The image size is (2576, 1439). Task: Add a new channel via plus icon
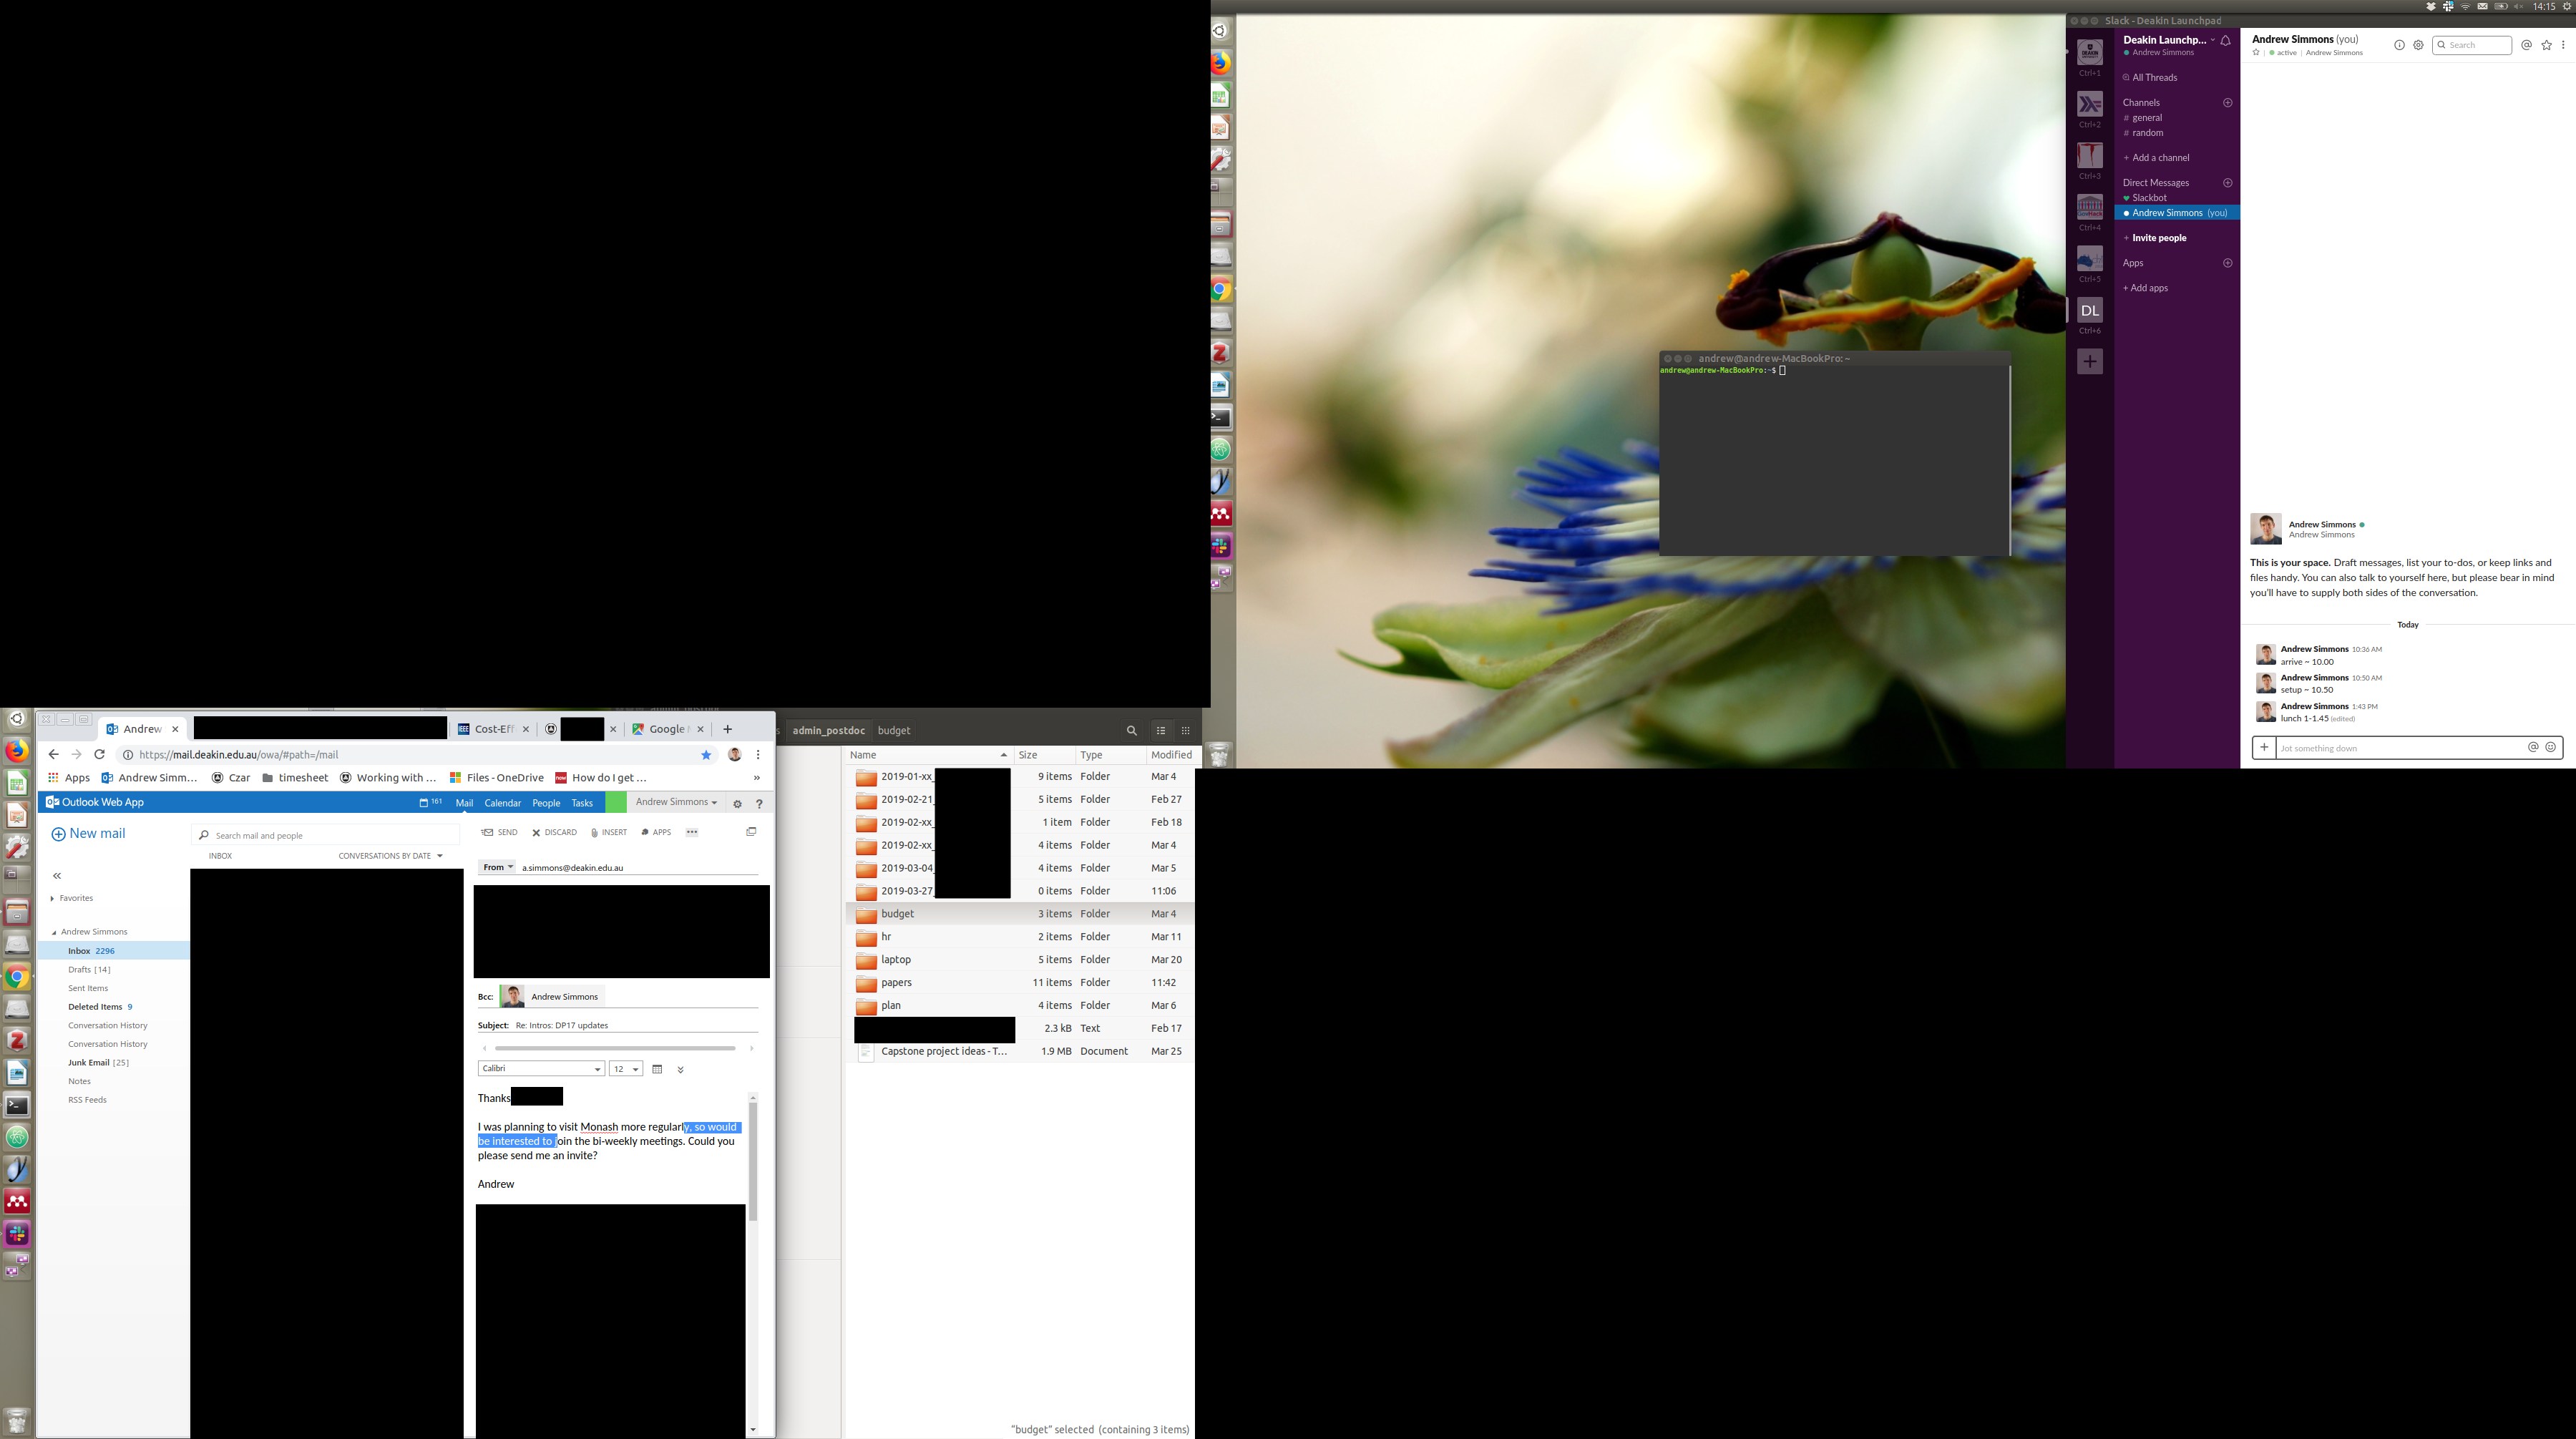pyautogui.click(x=2227, y=103)
